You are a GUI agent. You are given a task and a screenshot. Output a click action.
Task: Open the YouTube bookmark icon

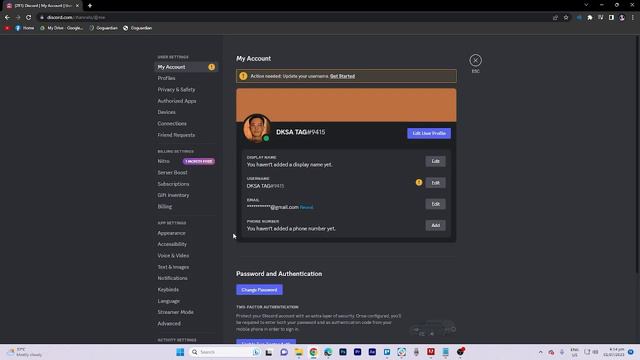(7, 28)
